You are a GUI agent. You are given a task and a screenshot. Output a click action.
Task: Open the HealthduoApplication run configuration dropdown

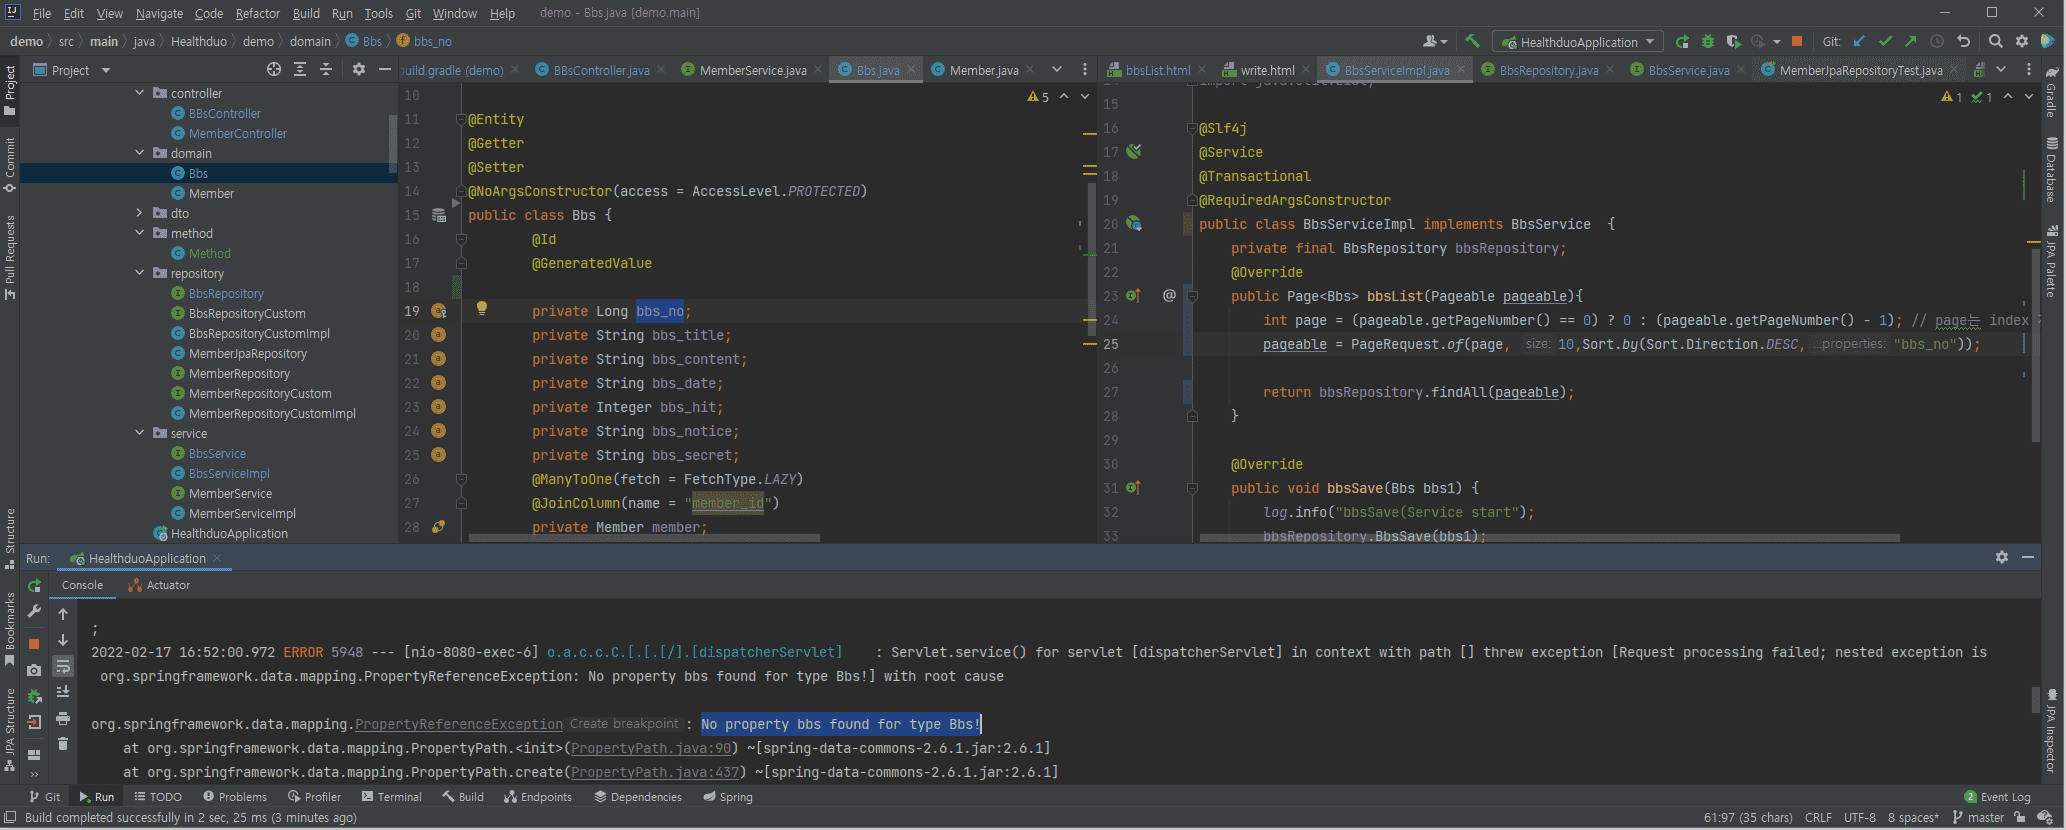click(1578, 42)
